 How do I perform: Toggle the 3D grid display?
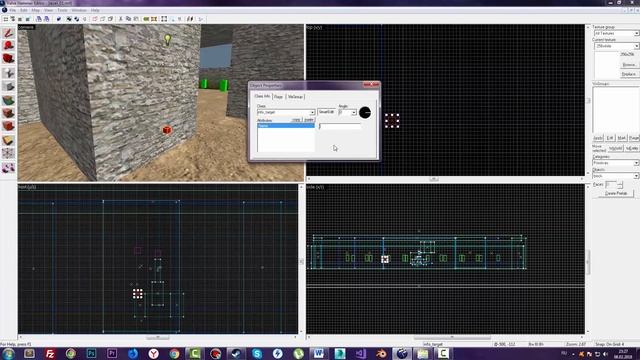point(13,19)
